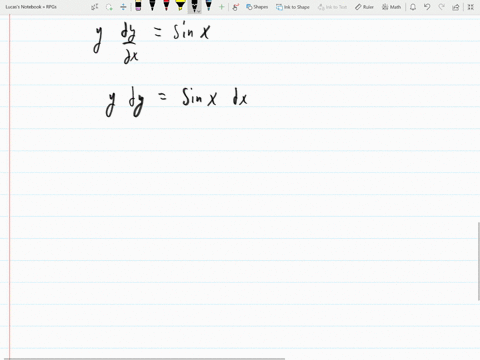Activate the Lasso Select tool

[x=109, y=7]
